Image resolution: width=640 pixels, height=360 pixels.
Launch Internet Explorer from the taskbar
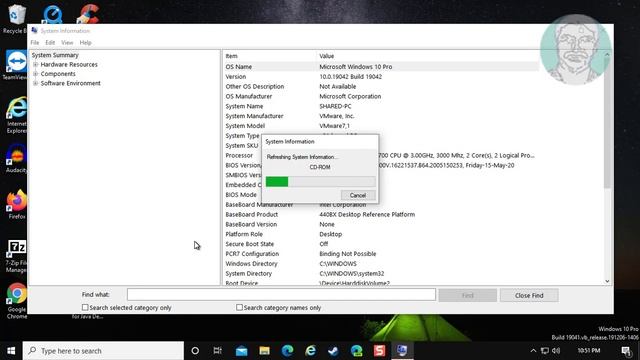pos(311,351)
